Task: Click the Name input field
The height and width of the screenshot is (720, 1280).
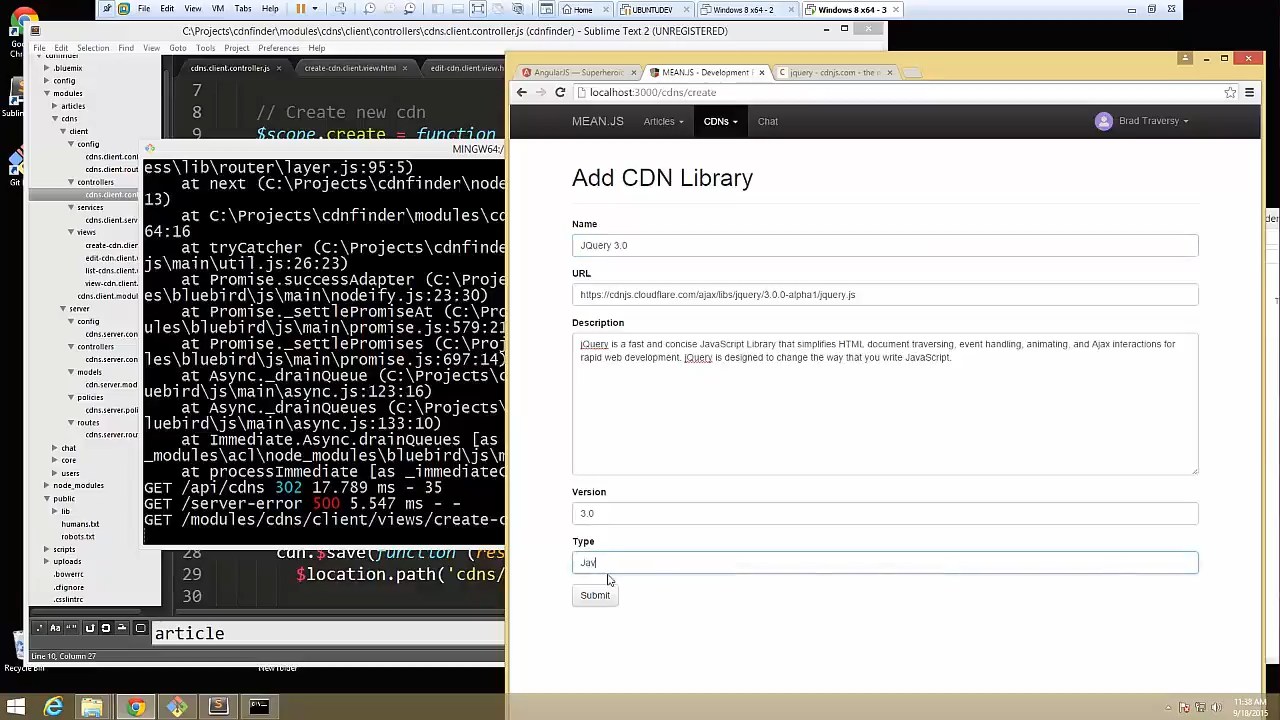Action: coord(885,245)
